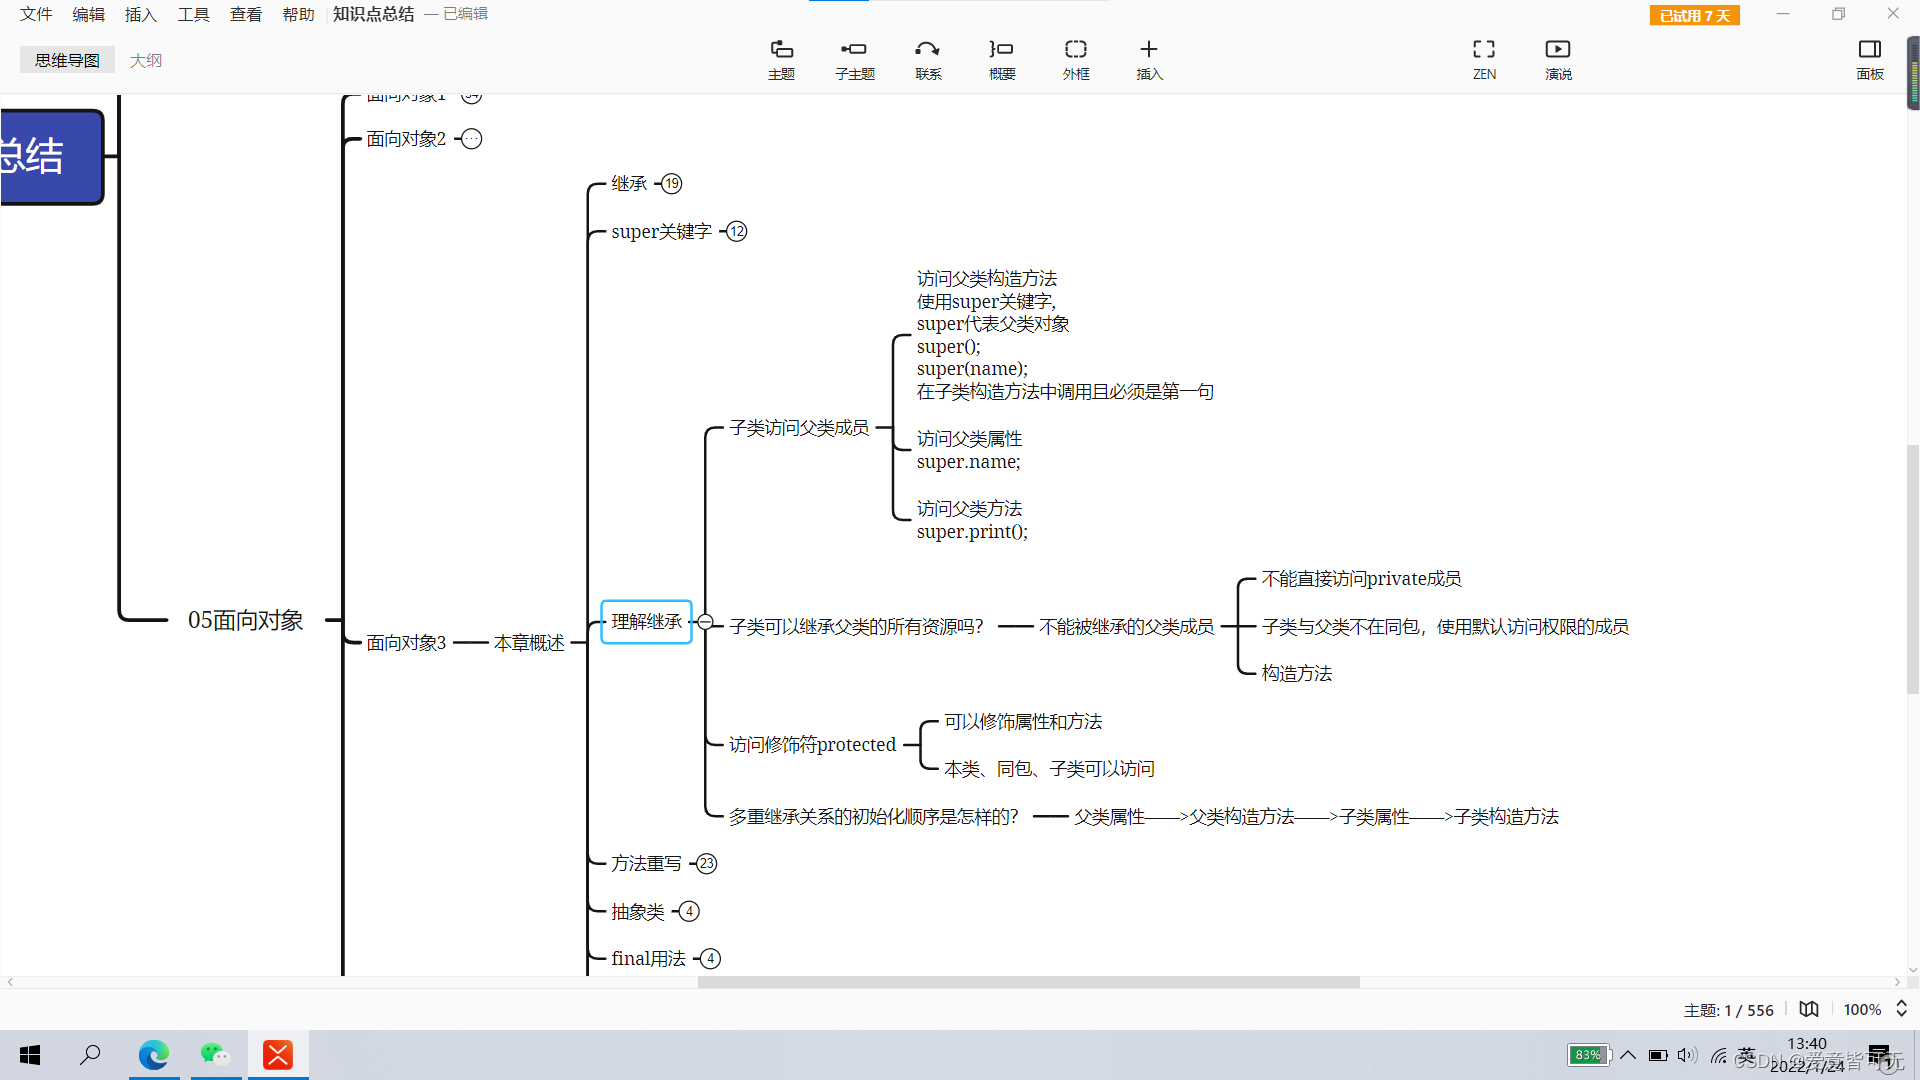Screen dimensions: 1920x1080
Task: Select 可以修饰属性和方法 topic
Action: pos(1023,722)
